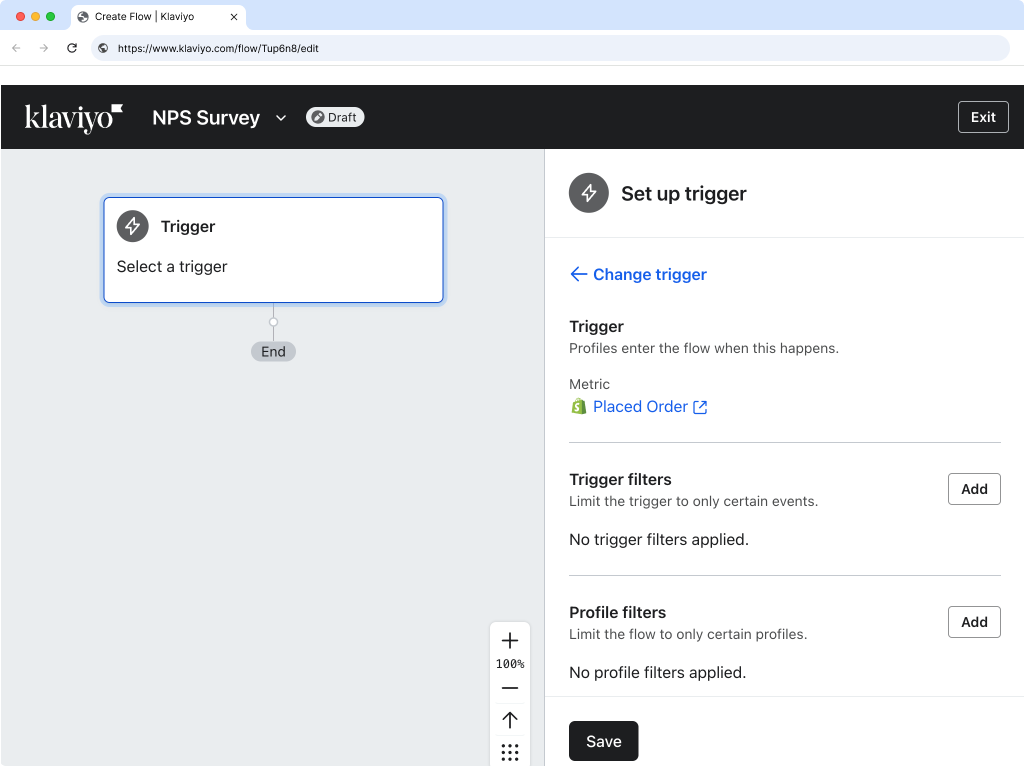Click the Klaviyo logo
Screen dimensions: 1024x766
tap(72, 117)
